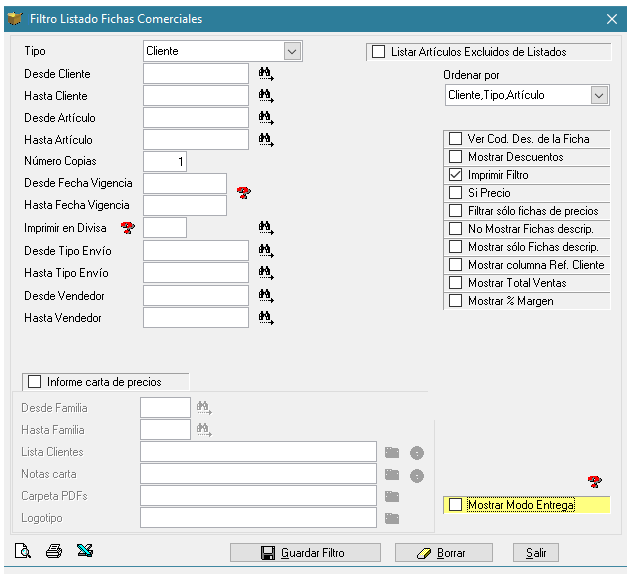Click red help icon above Mostrar Modo Entrega
The image size is (633, 576).
pos(595,483)
